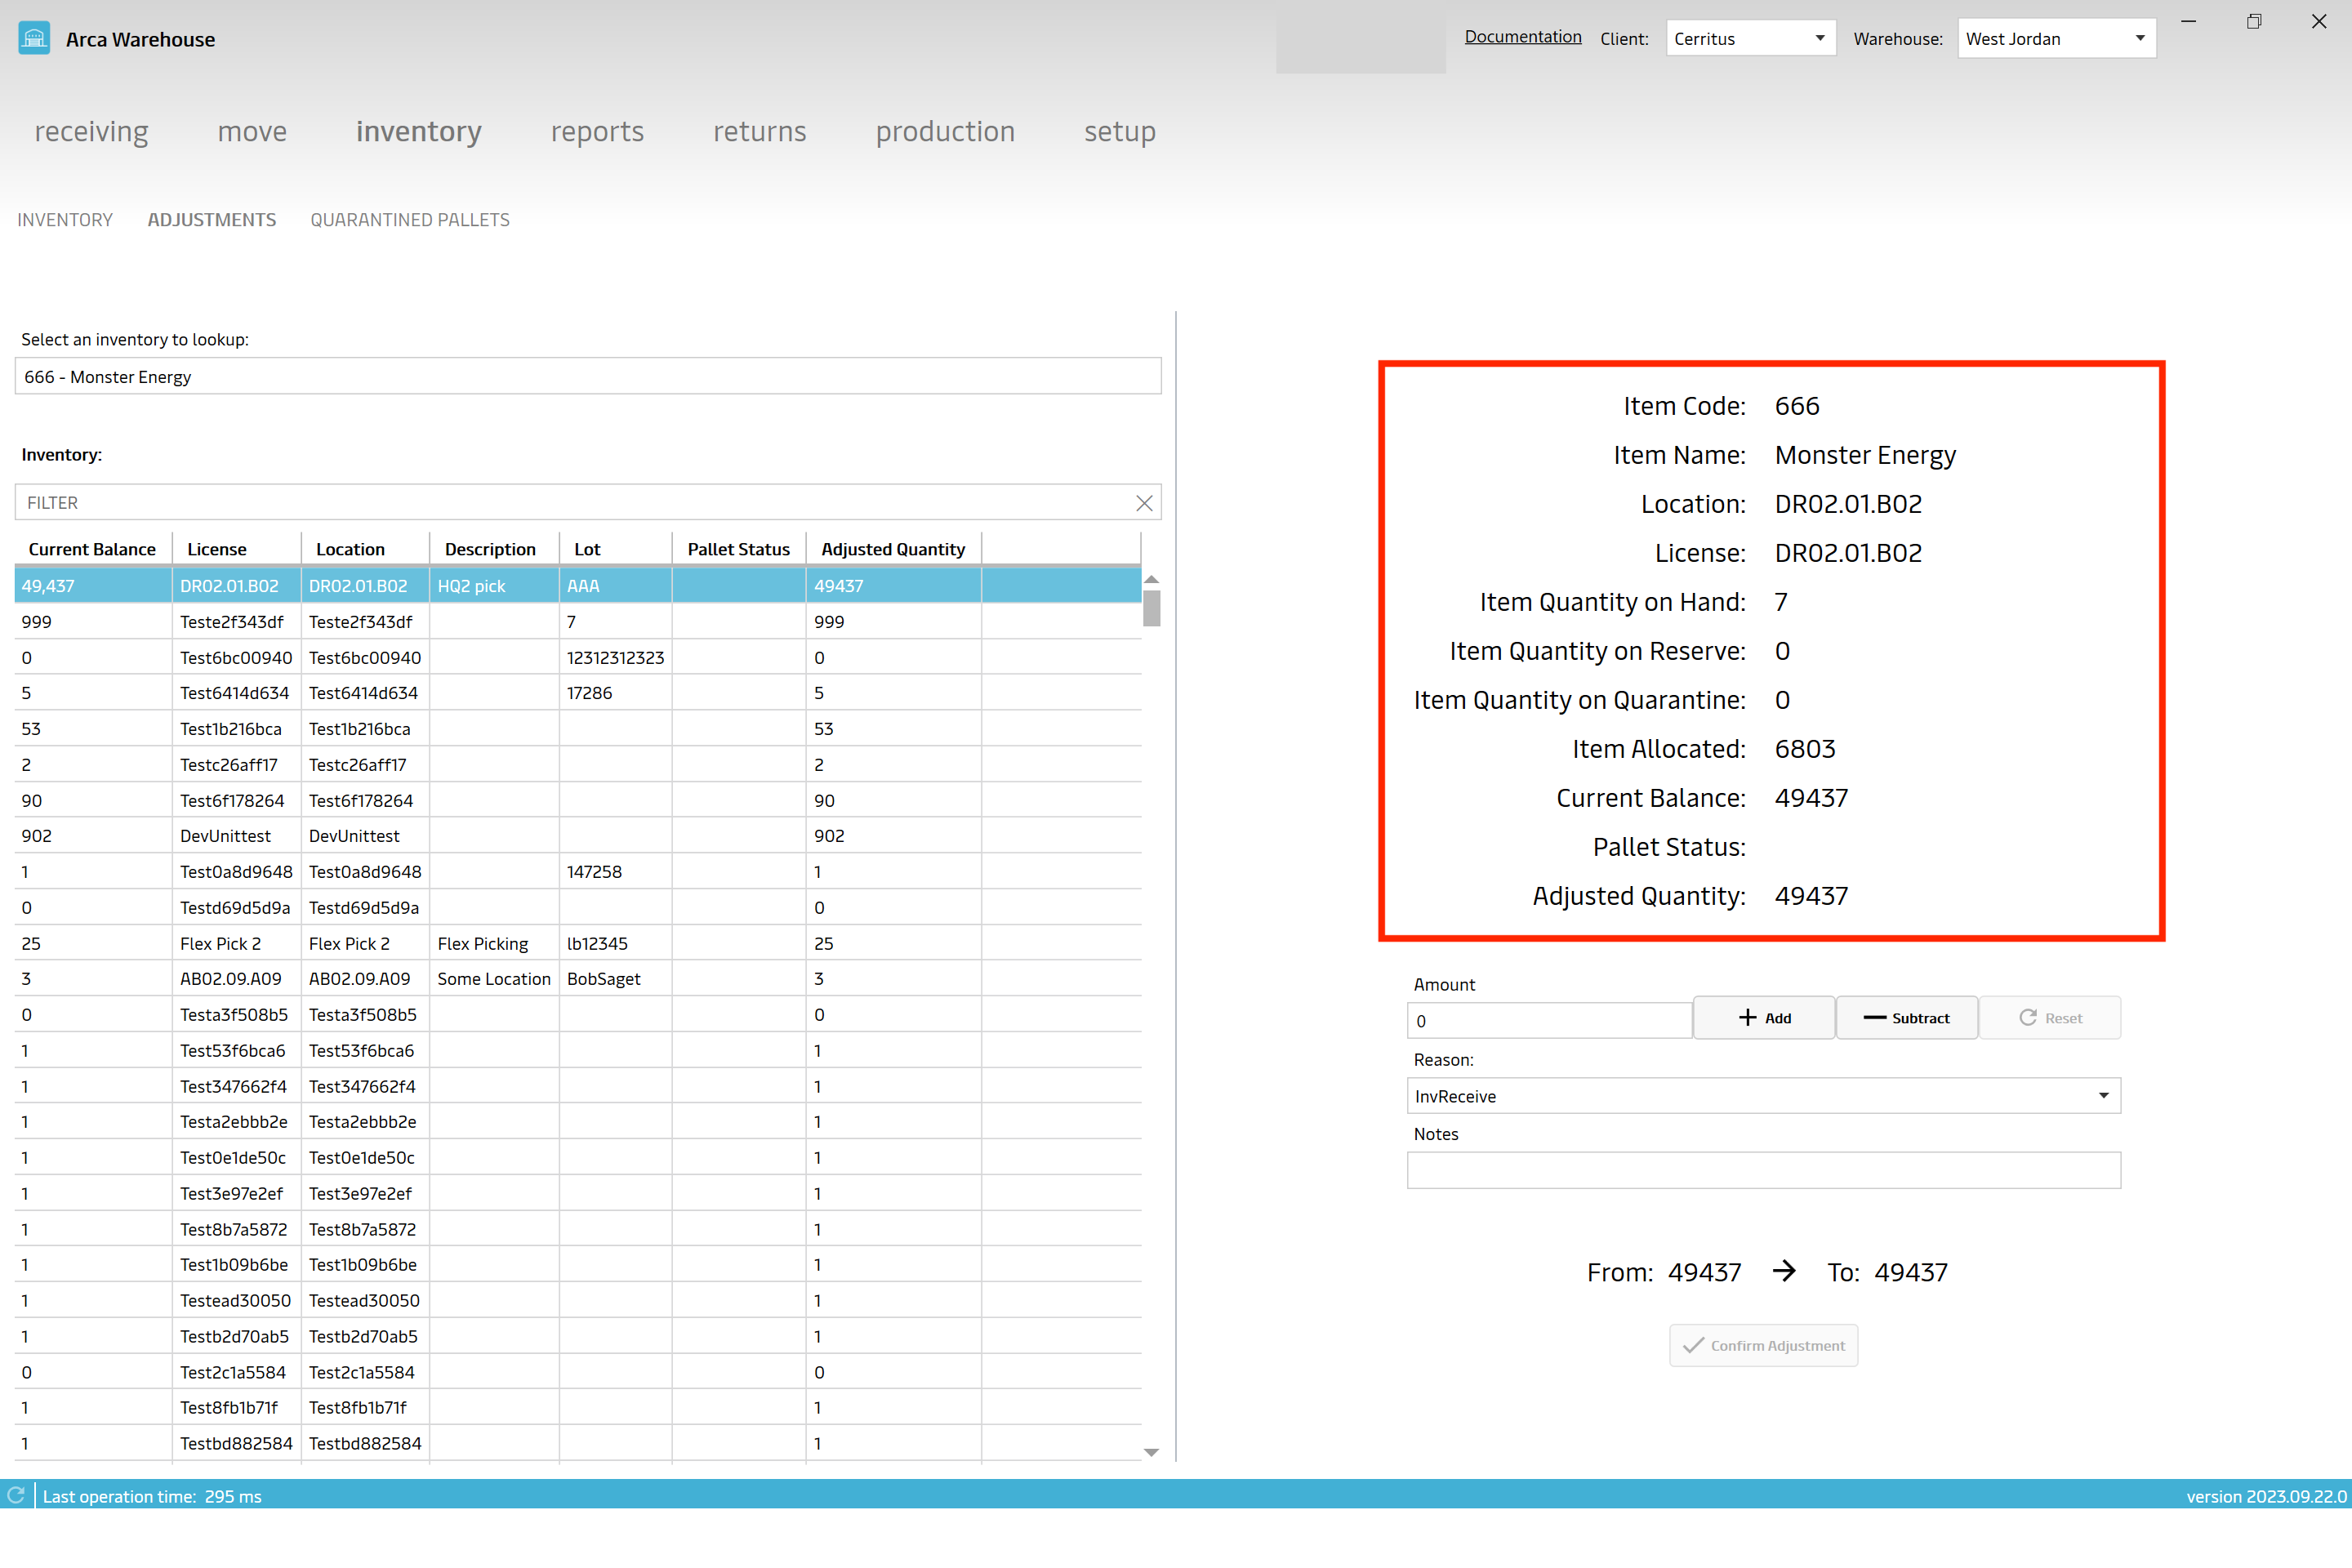Open the returns main menu
The width and height of the screenshot is (2352, 1568).
click(x=759, y=131)
